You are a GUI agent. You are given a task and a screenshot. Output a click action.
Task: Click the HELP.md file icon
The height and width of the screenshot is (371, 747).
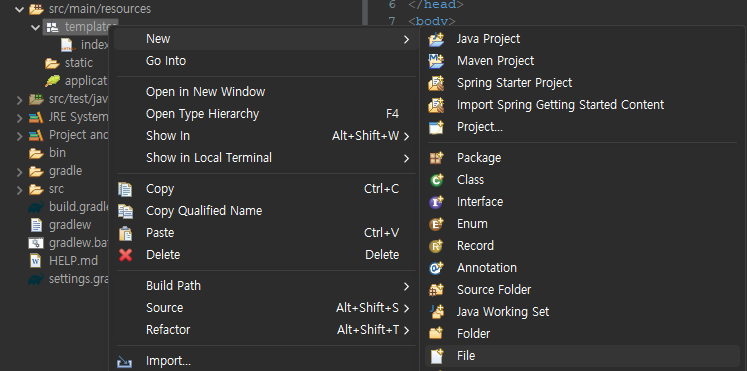point(36,261)
